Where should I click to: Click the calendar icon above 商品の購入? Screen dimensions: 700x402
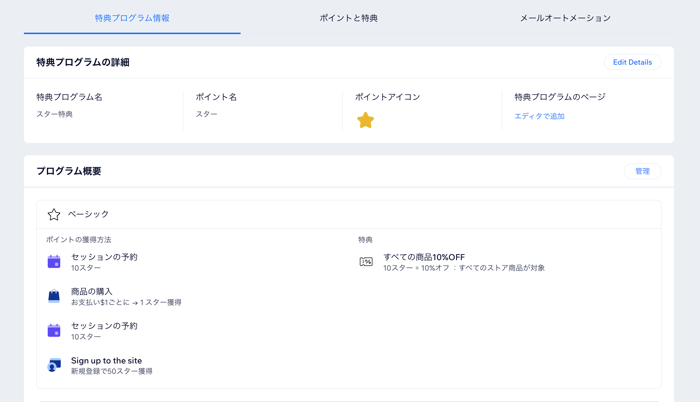point(54,262)
